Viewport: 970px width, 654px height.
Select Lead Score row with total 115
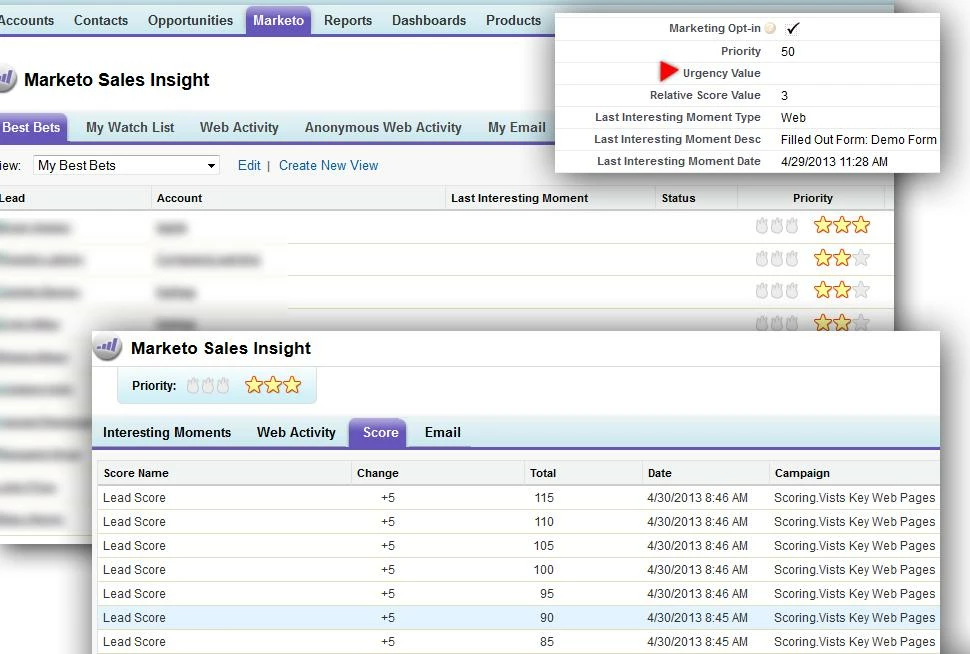coord(518,497)
